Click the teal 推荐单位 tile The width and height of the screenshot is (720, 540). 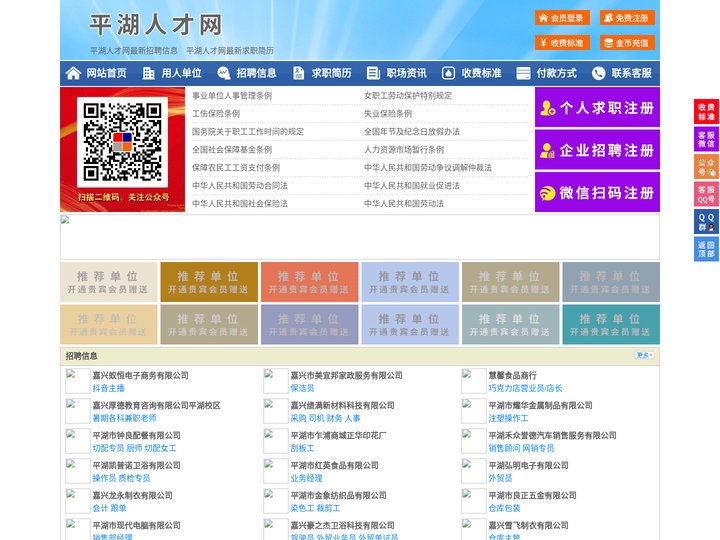[611, 325]
